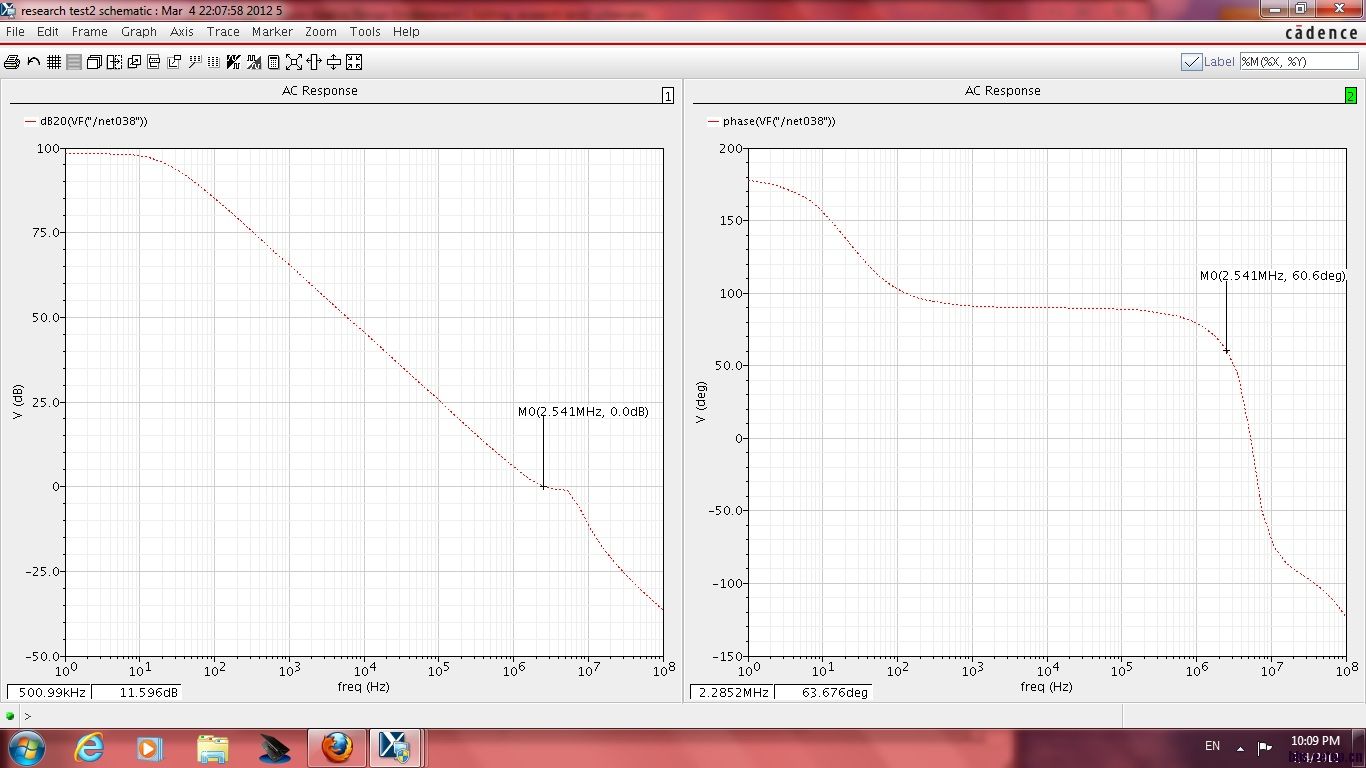The height and width of the screenshot is (768, 1366).
Task: Open Windows Media Player from the taskbar
Action: (x=150, y=748)
